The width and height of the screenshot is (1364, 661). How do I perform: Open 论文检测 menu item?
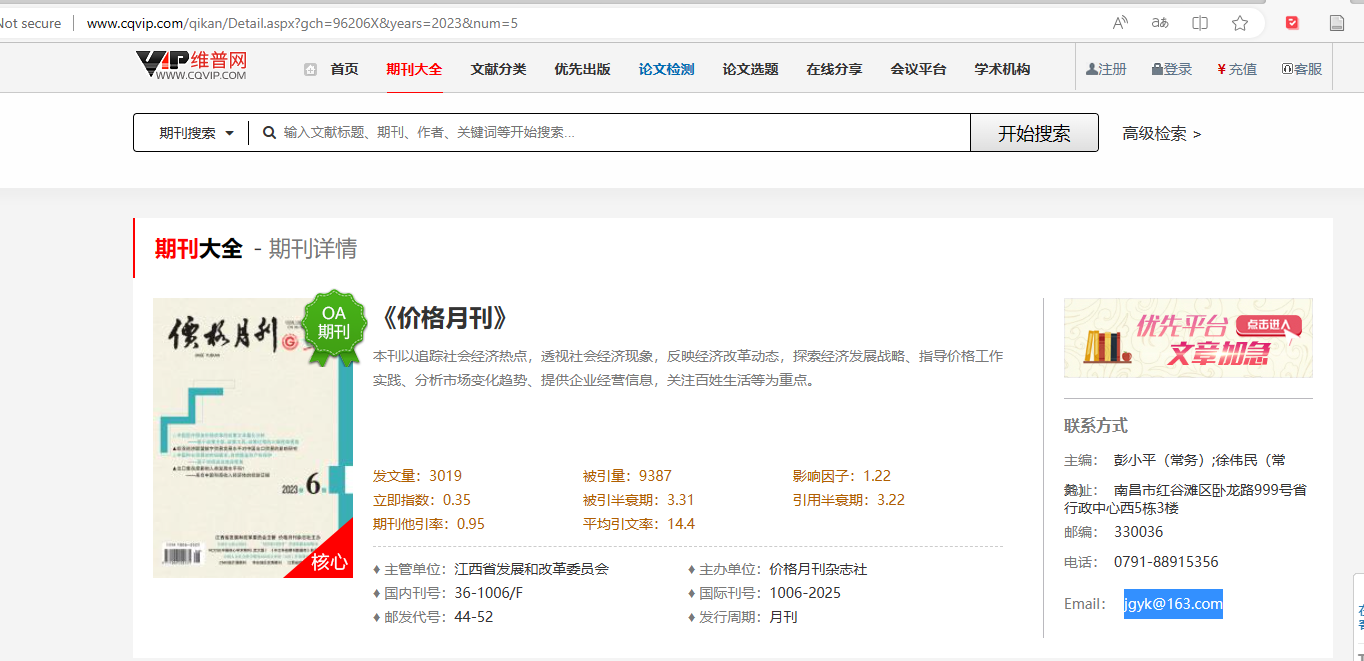click(x=666, y=70)
